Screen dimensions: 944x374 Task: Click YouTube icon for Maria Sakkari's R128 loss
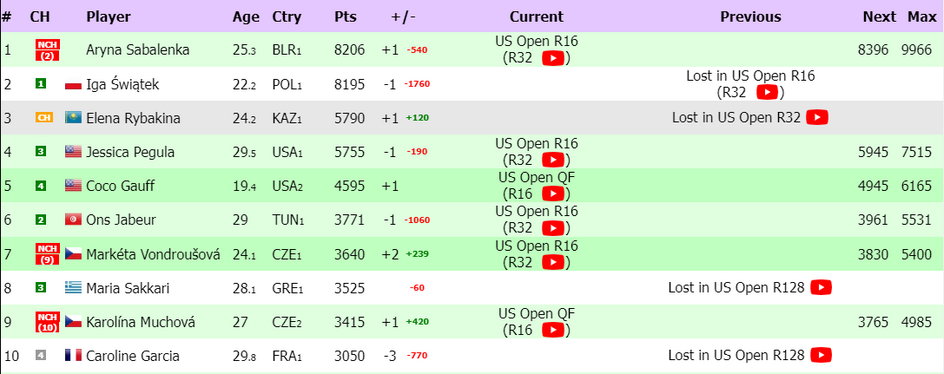point(821,288)
